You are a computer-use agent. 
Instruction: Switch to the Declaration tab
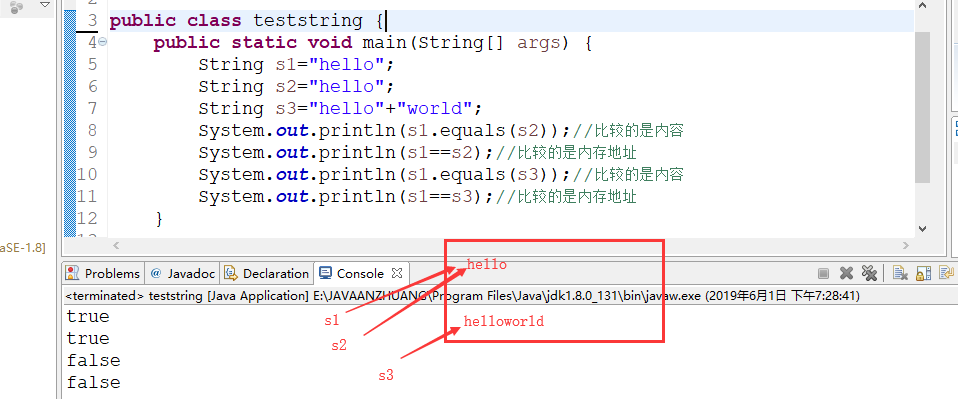pos(267,273)
